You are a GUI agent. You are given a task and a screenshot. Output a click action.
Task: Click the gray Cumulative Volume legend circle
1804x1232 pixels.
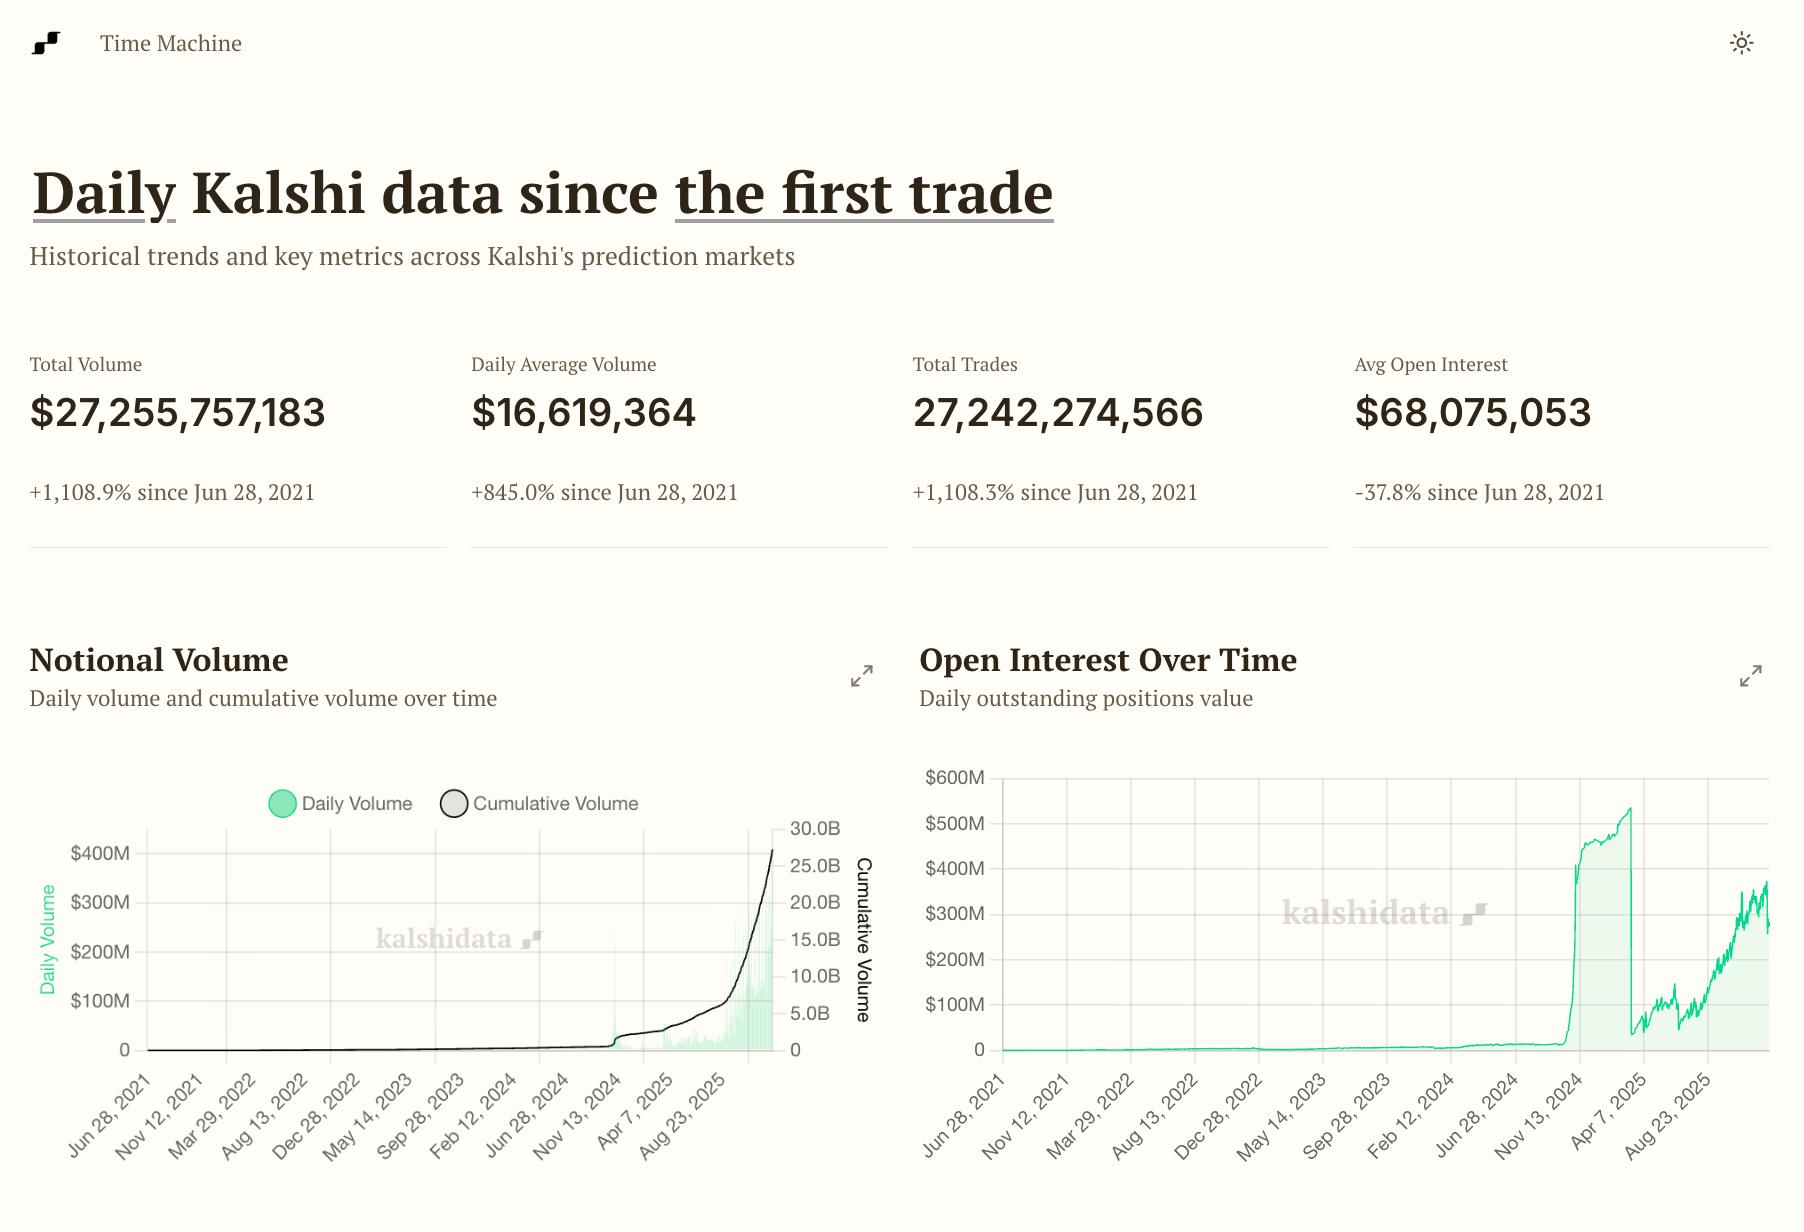(454, 803)
